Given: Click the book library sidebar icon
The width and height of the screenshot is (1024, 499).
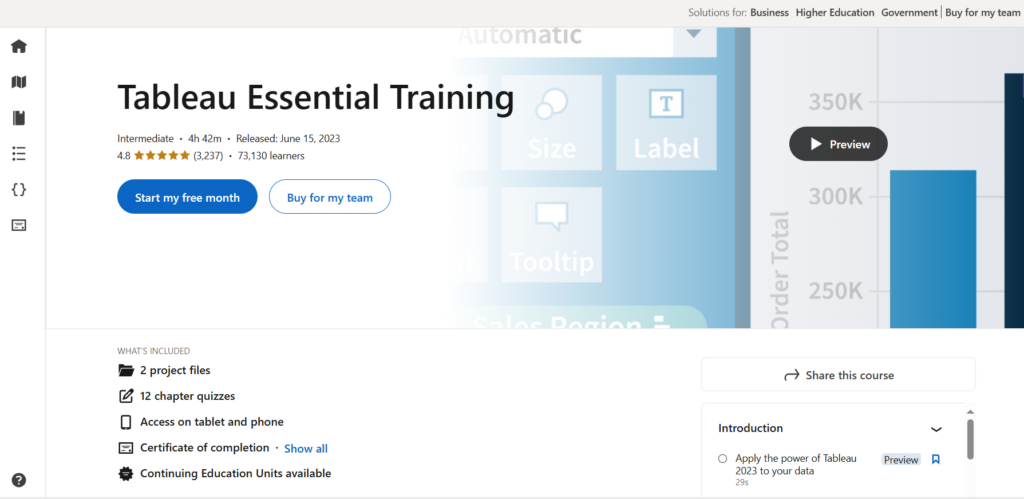Looking at the screenshot, I should pyautogui.click(x=19, y=118).
